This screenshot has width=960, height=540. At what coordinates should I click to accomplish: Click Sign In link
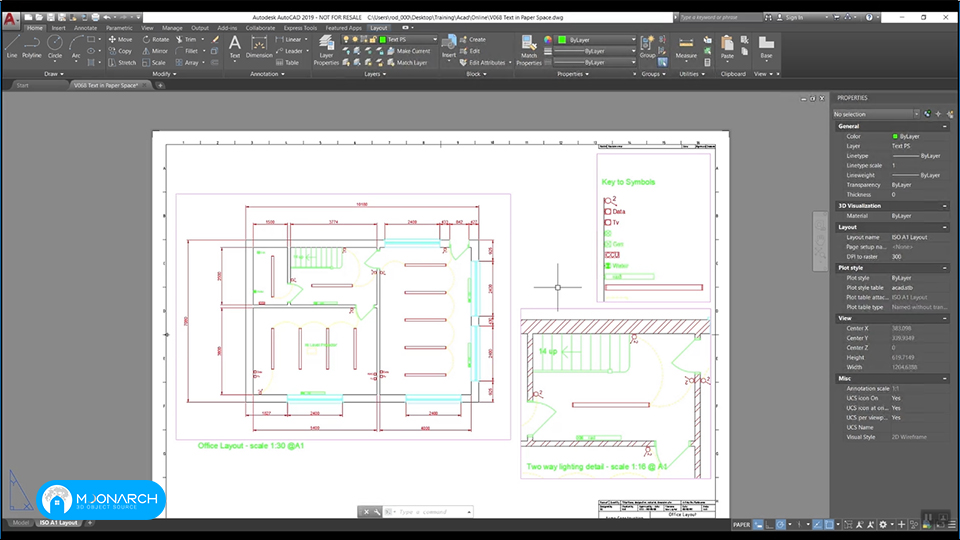[x=794, y=17]
